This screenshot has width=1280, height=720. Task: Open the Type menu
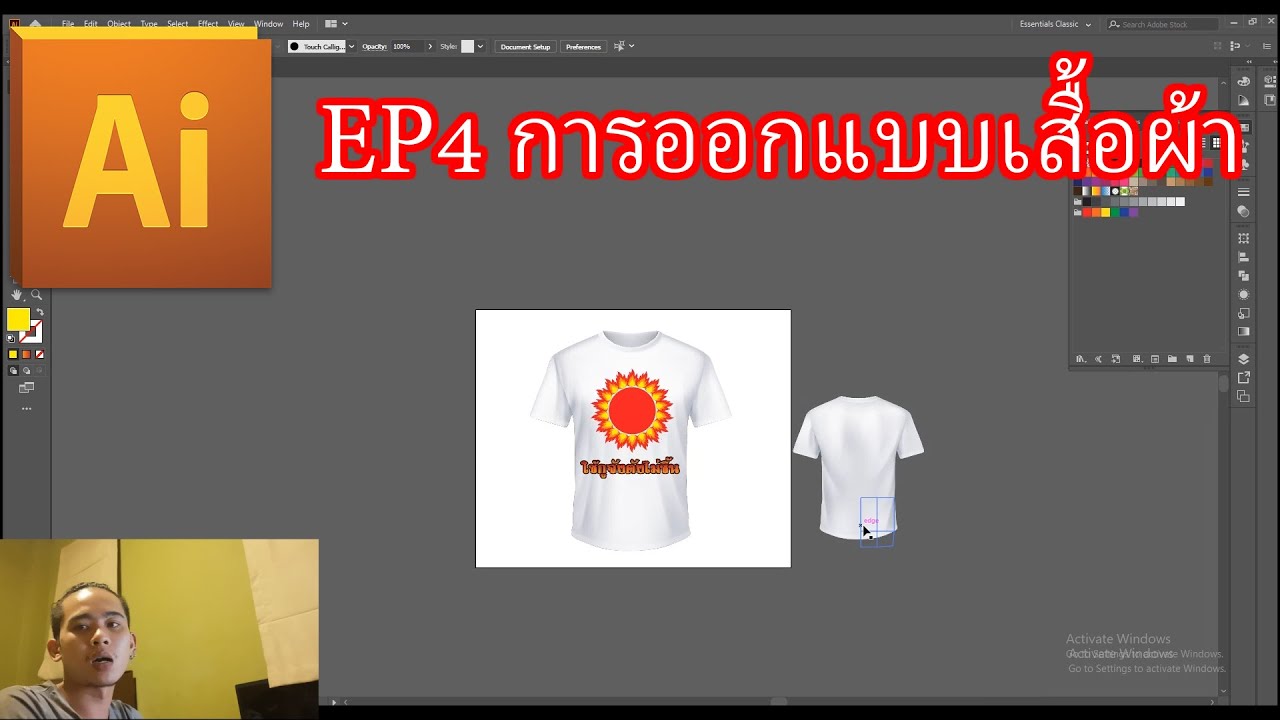pos(149,24)
